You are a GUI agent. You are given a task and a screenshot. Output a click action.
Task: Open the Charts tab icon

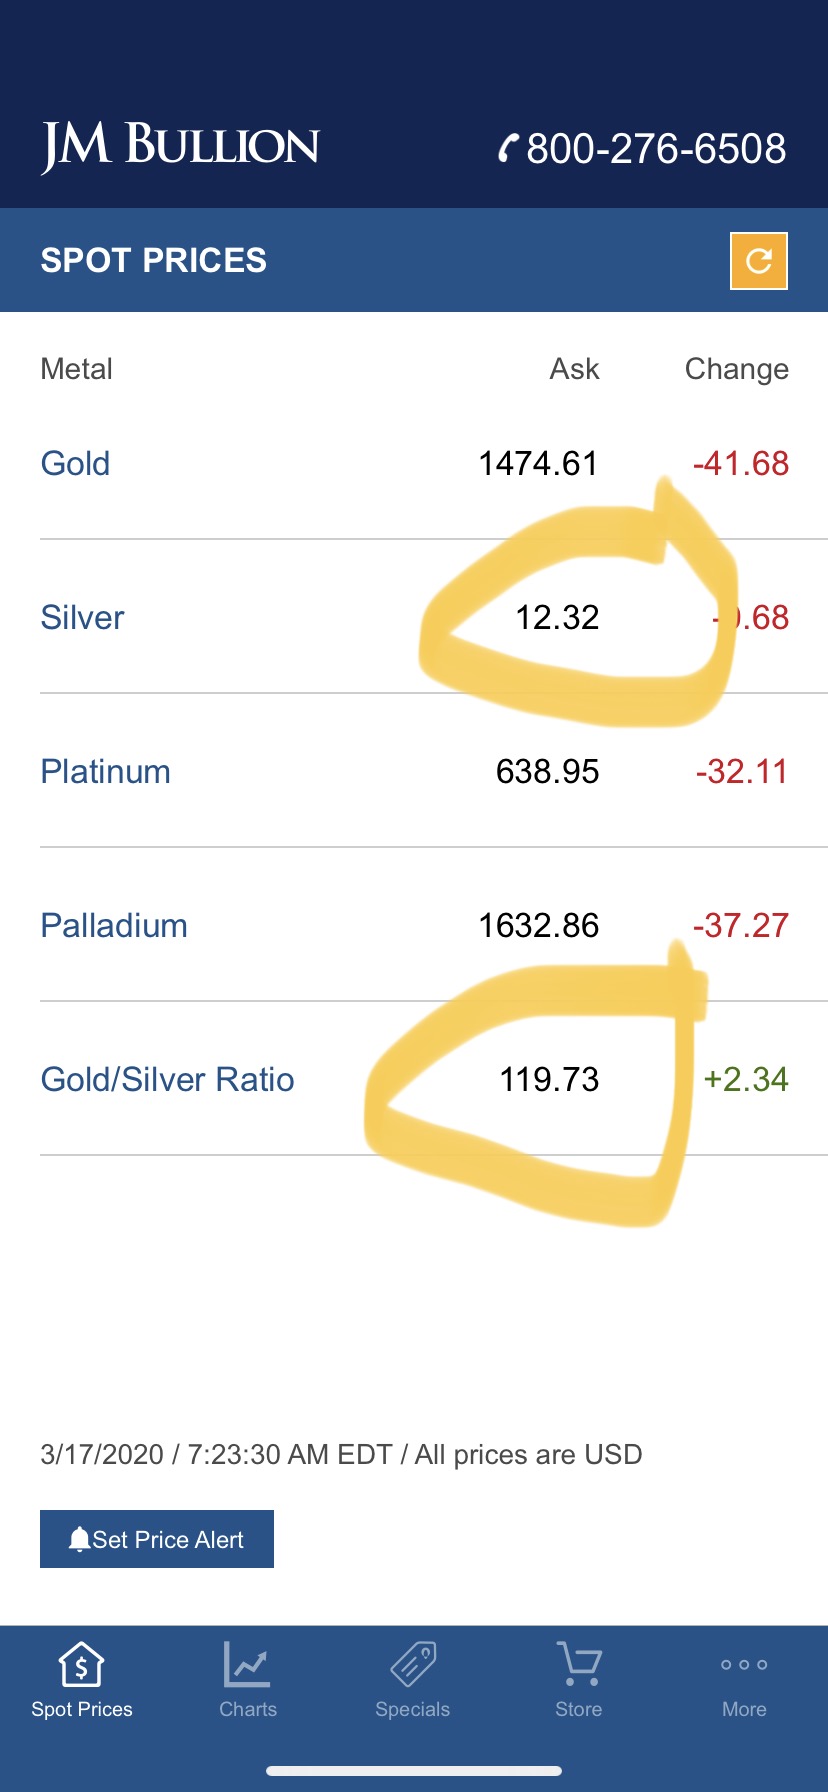tap(247, 1664)
